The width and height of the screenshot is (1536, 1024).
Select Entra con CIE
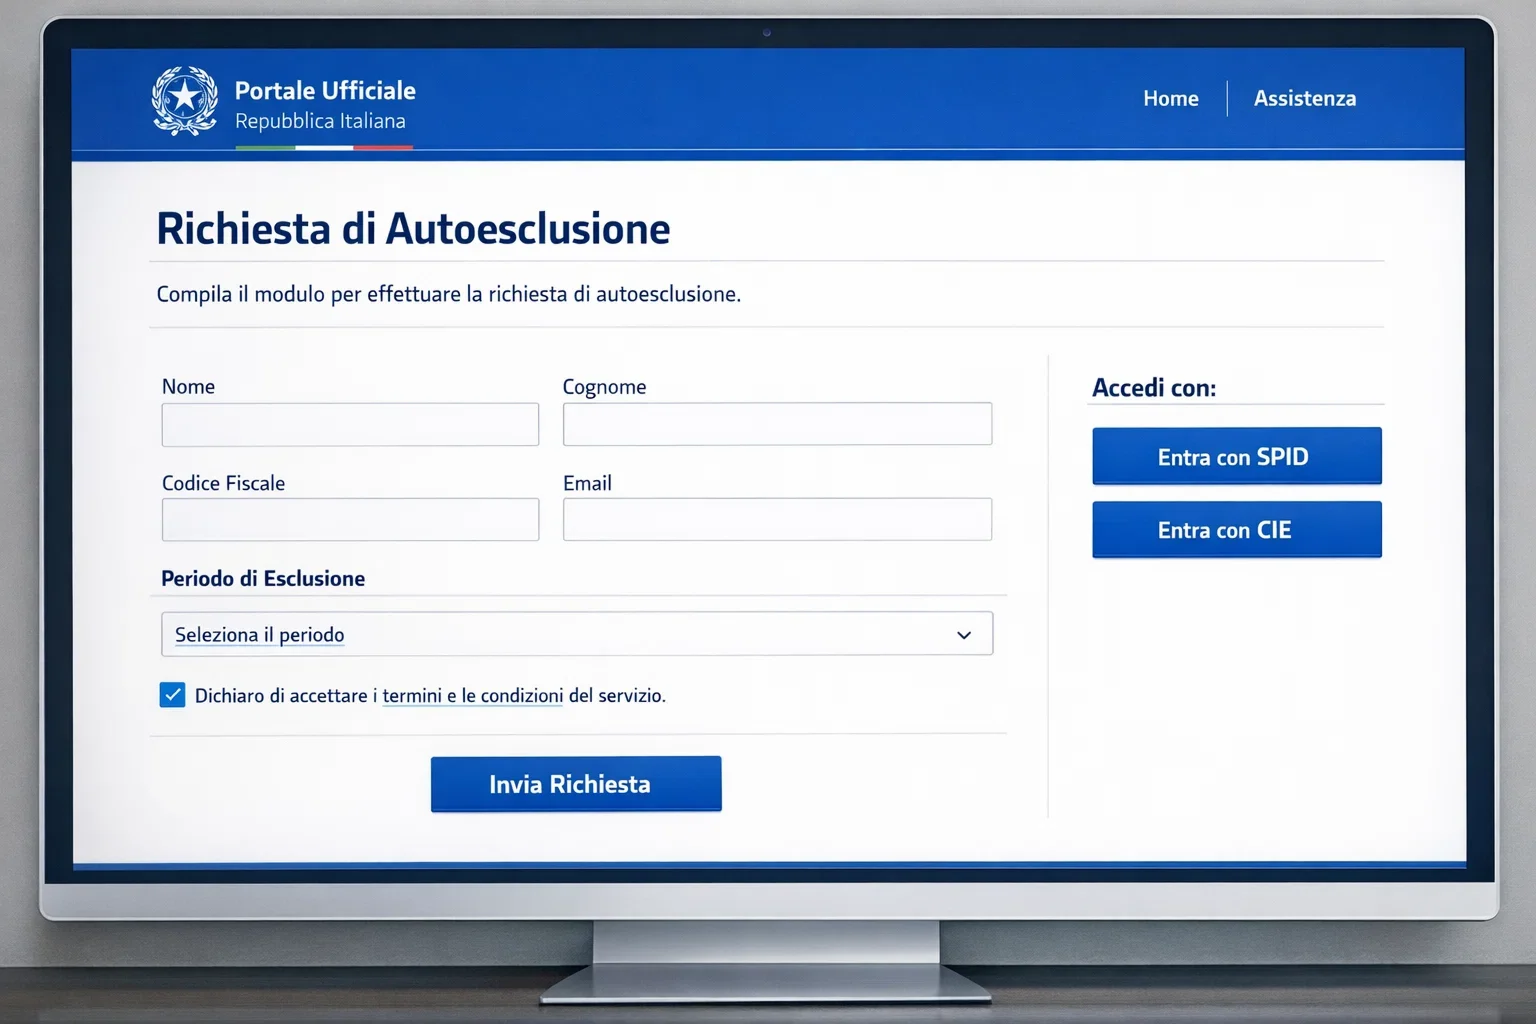point(1236,530)
